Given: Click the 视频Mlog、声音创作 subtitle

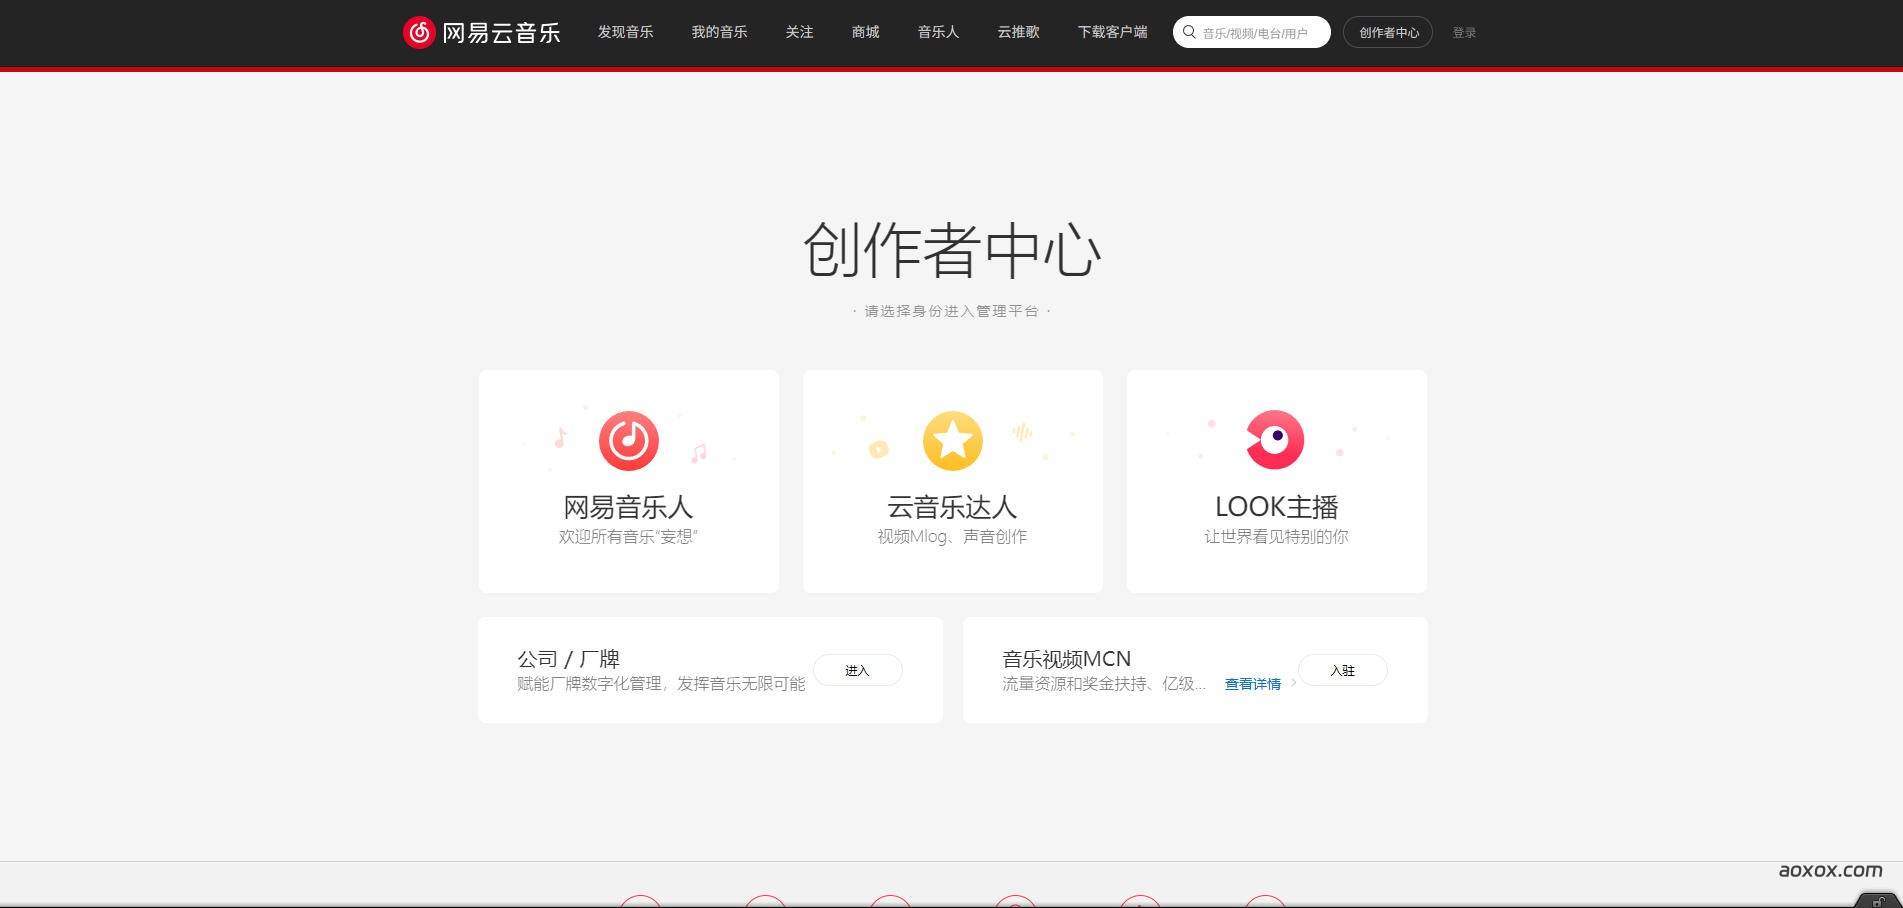Looking at the screenshot, I should tap(953, 536).
